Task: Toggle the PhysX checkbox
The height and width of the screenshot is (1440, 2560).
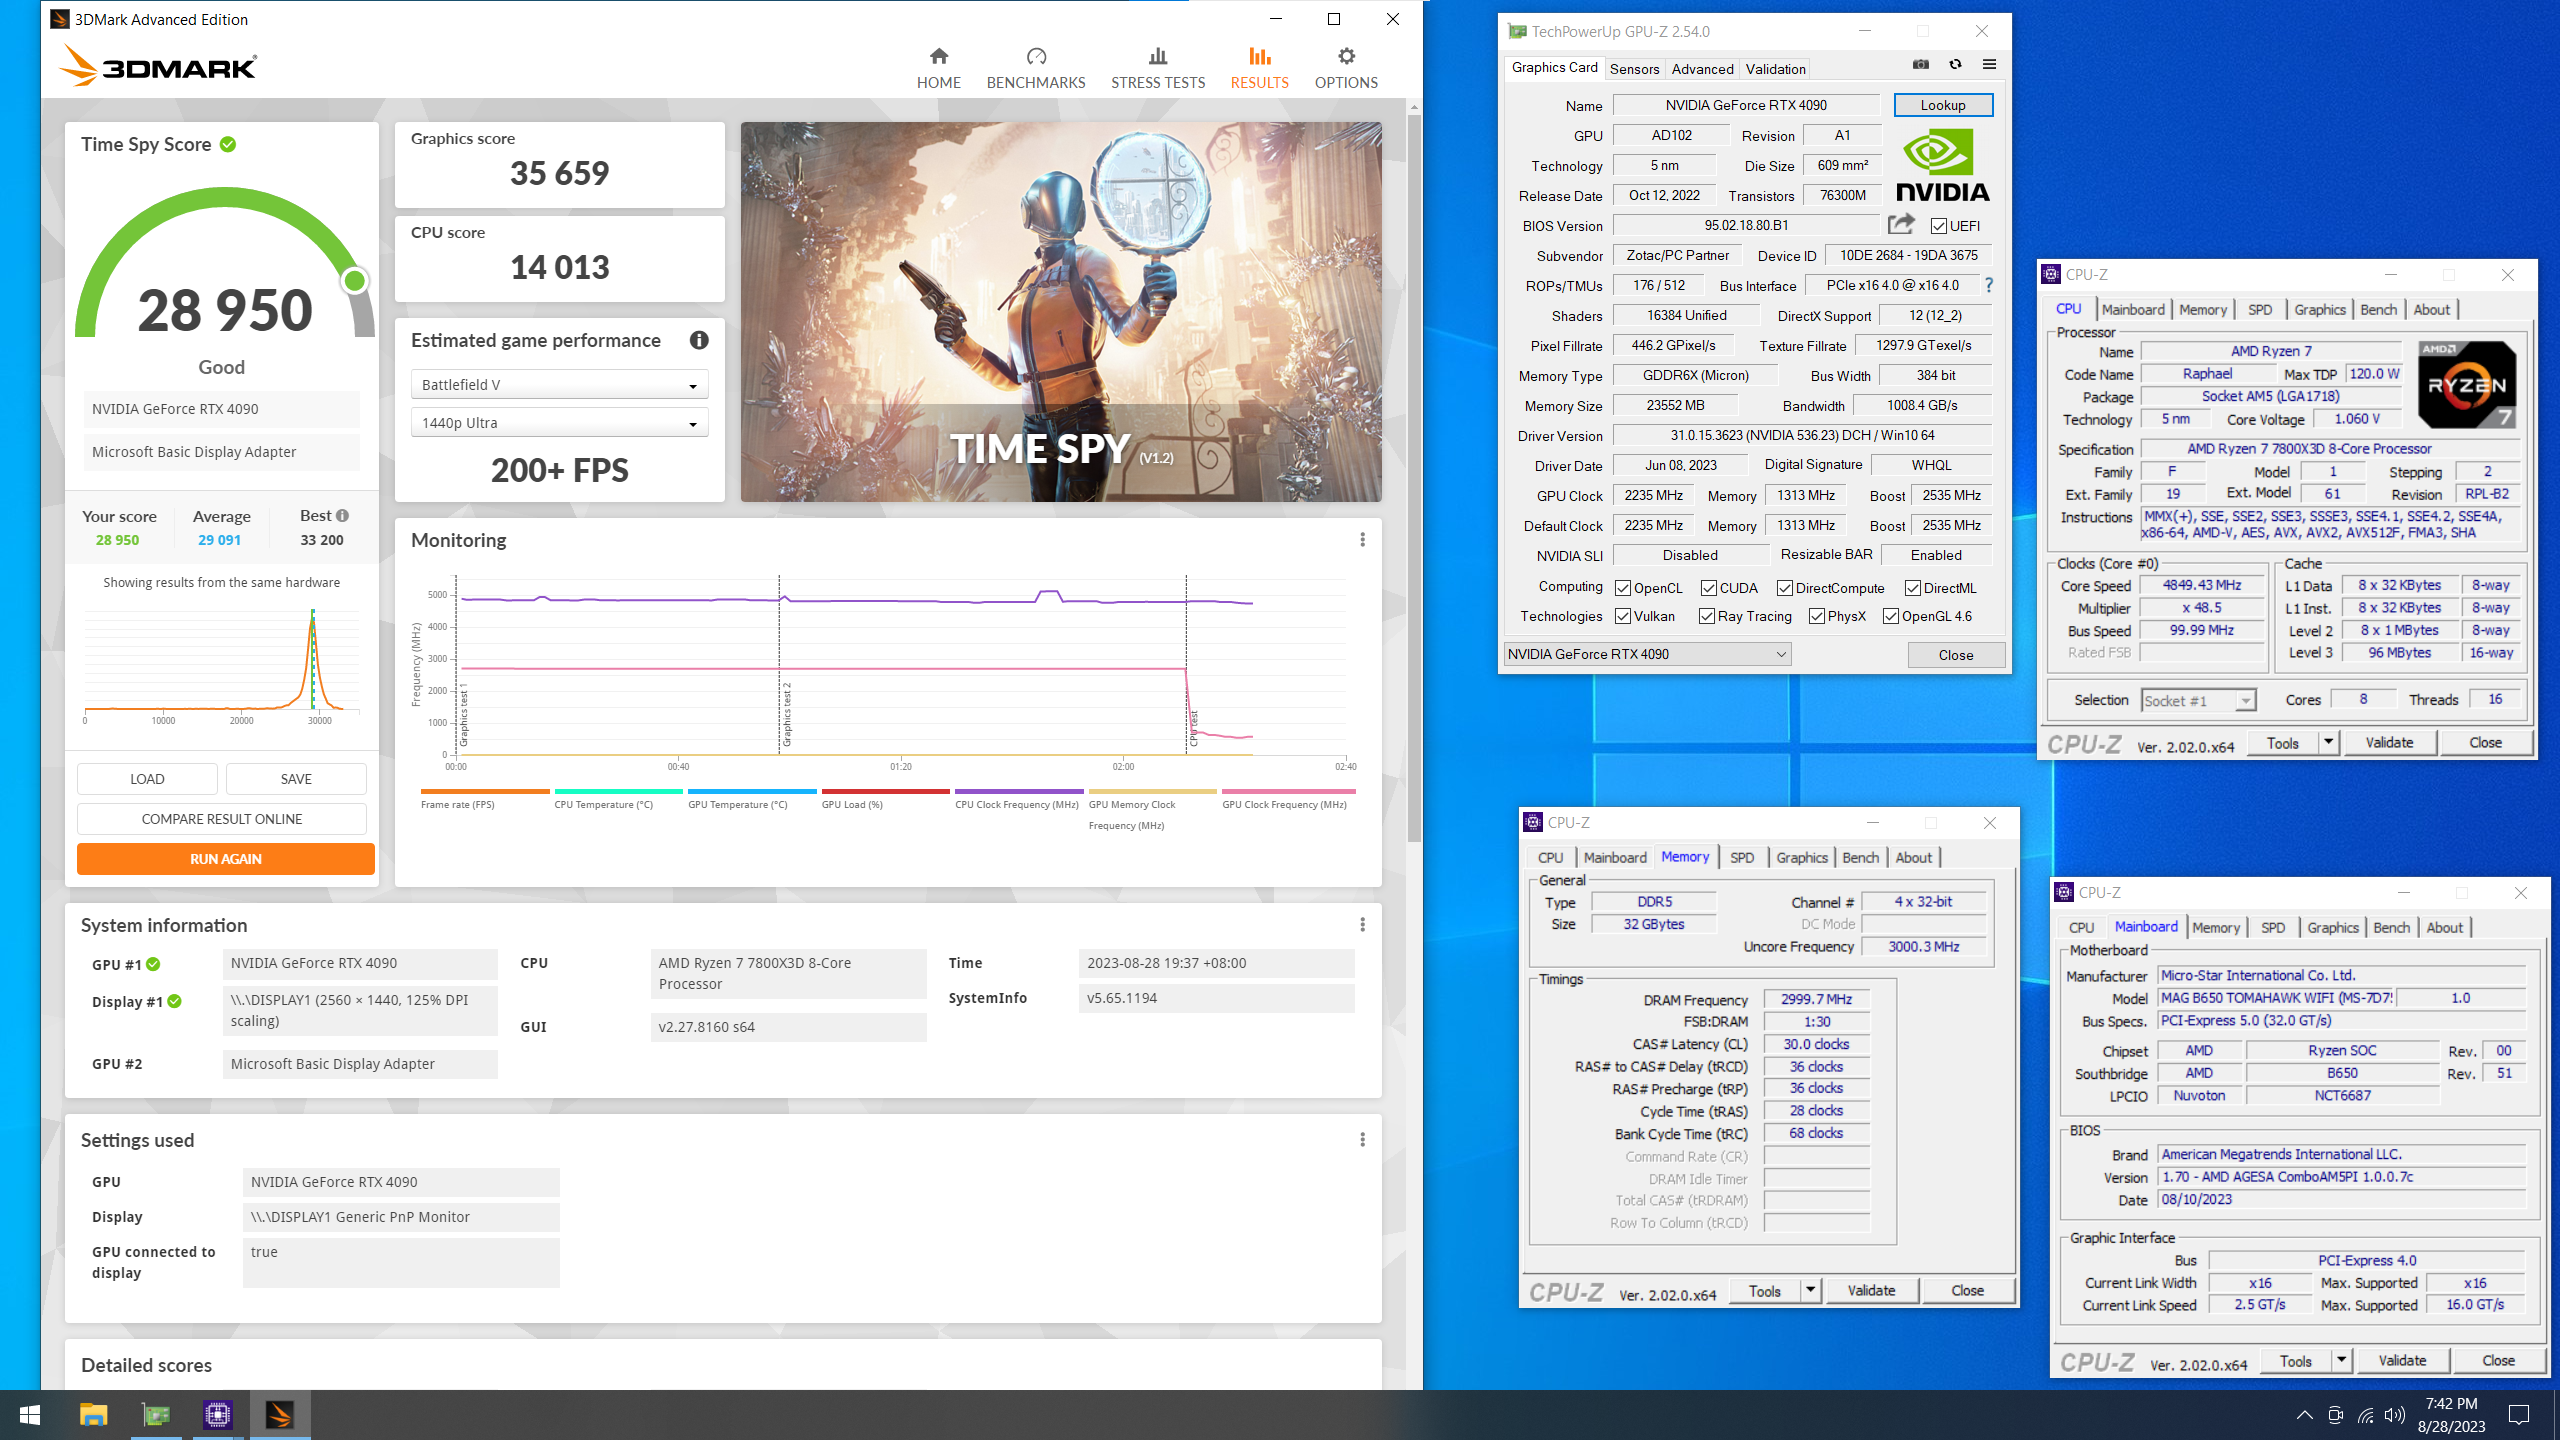Action: (1817, 616)
